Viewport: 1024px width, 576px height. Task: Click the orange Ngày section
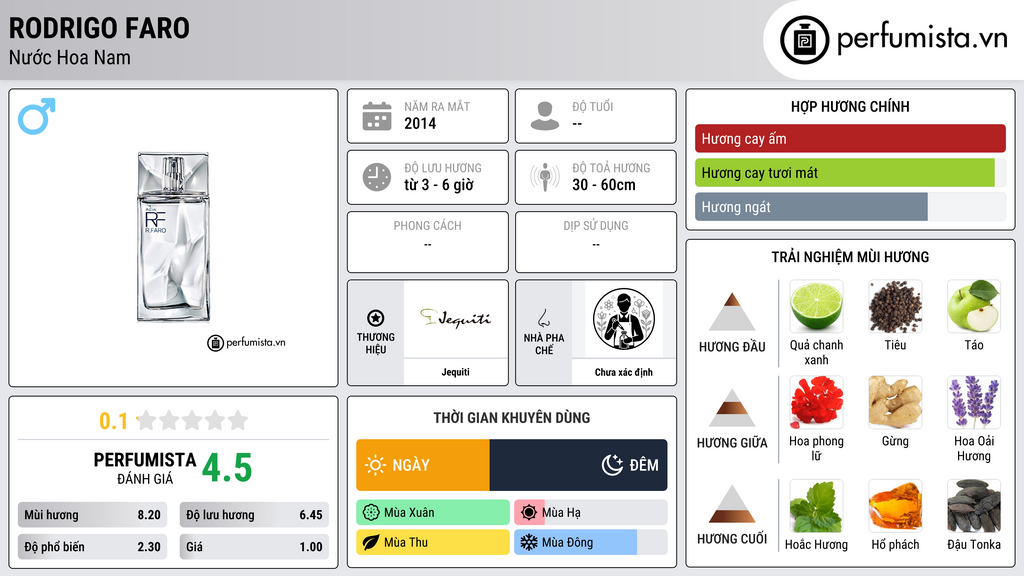point(423,465)
